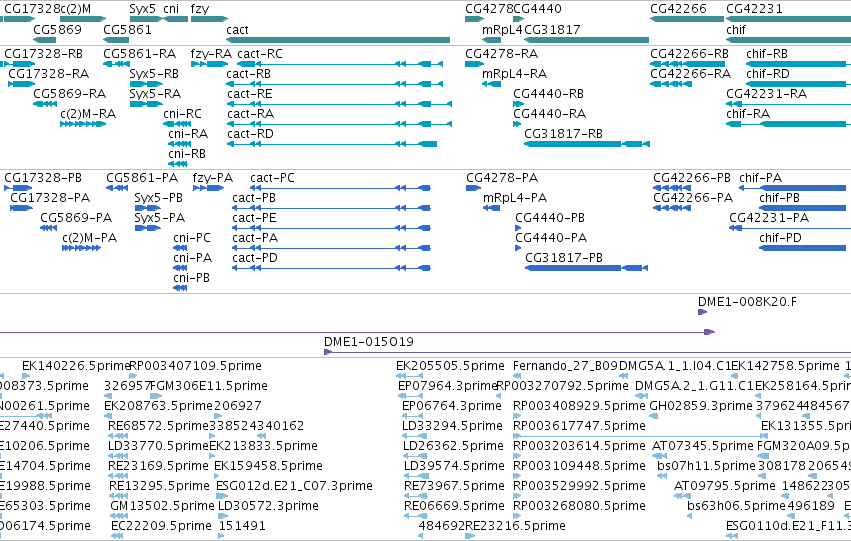
Task: Select the Syx5-RB transcript
Action: (146, 84)
